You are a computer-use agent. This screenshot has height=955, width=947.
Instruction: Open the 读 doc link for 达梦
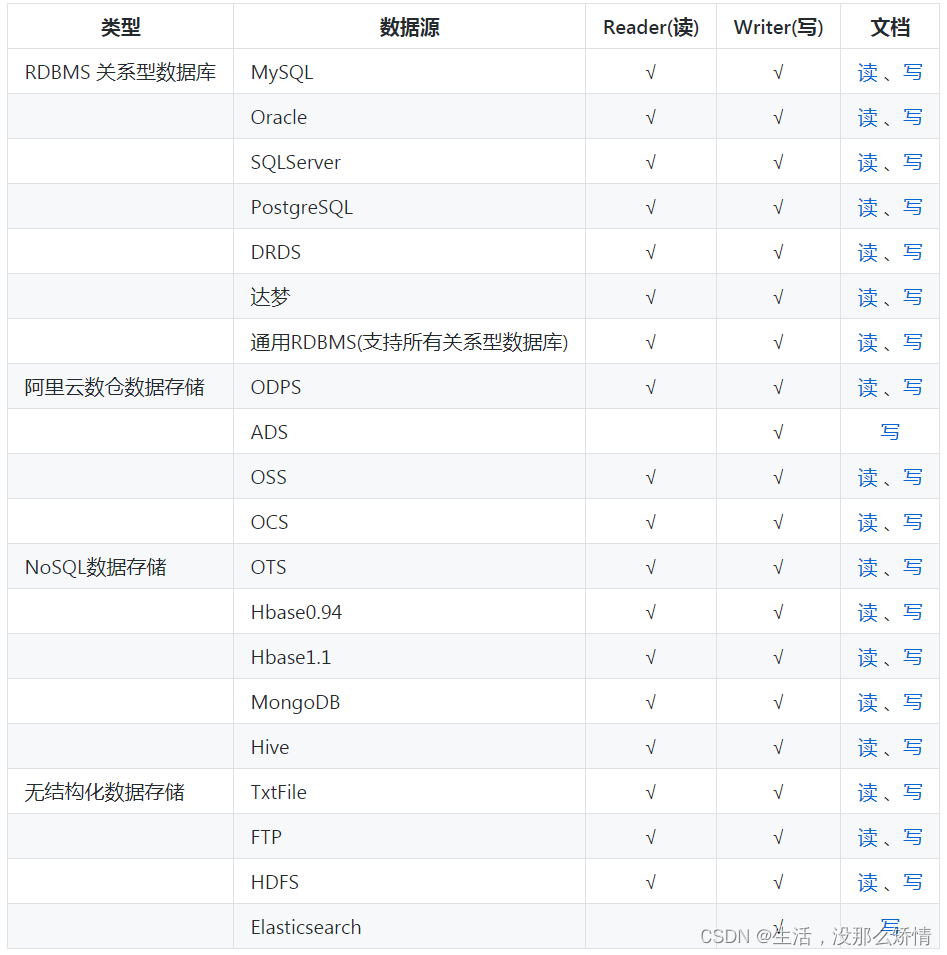click(868, 297)
